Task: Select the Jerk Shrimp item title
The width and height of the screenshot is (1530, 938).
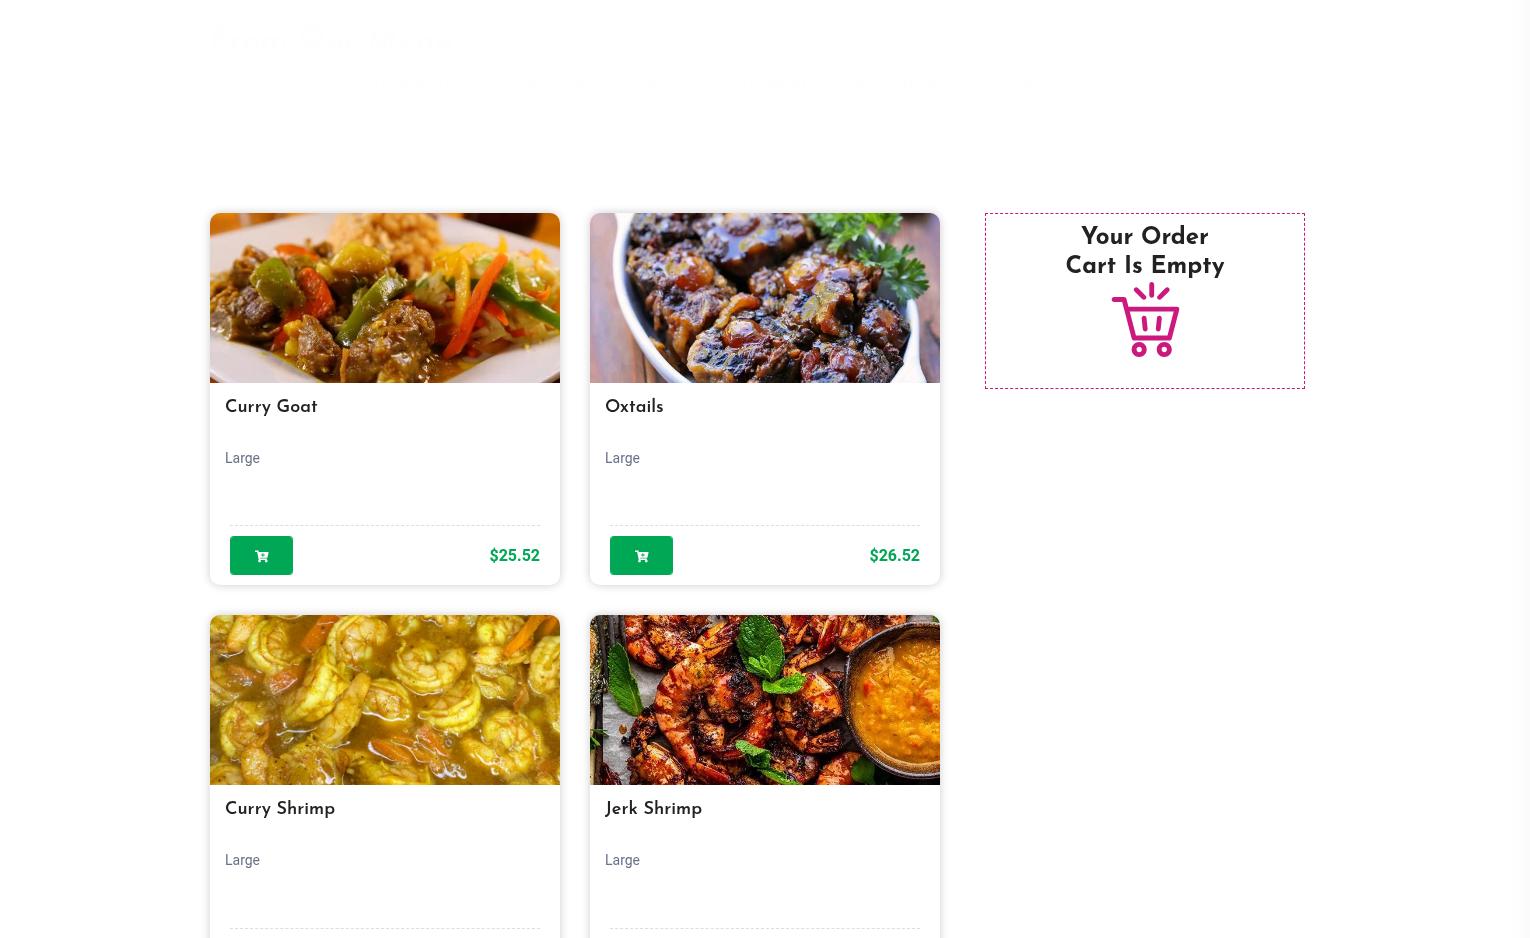Action: point(653,809)
